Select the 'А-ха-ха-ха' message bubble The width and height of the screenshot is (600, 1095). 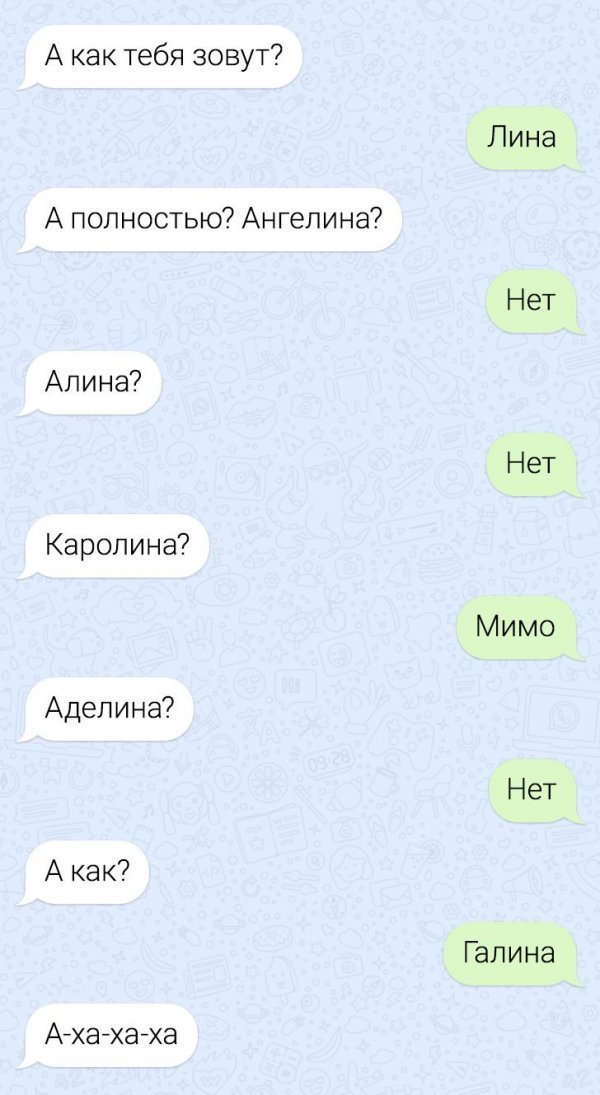110,1035
